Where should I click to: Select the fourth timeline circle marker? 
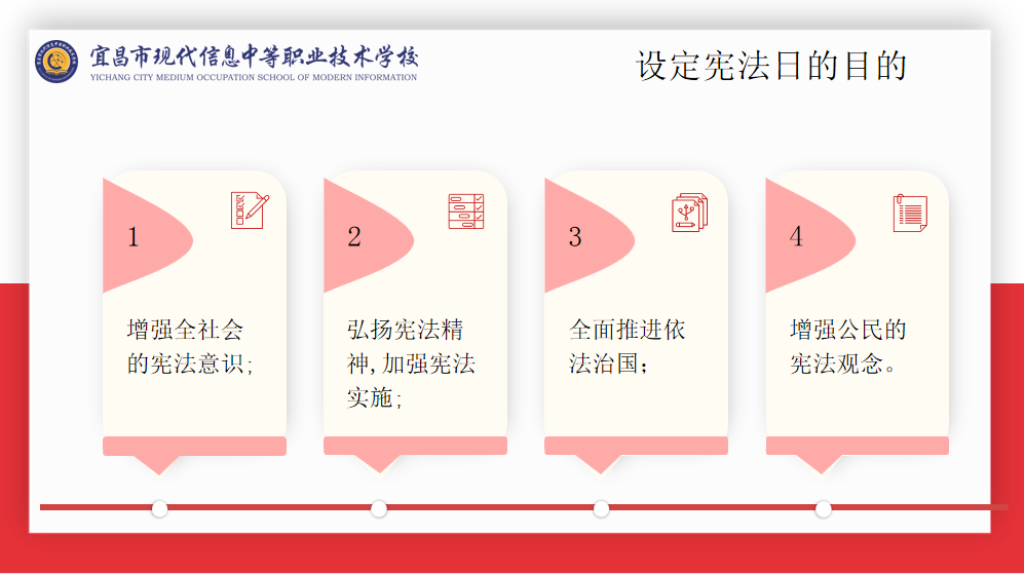tap(823, 509)
